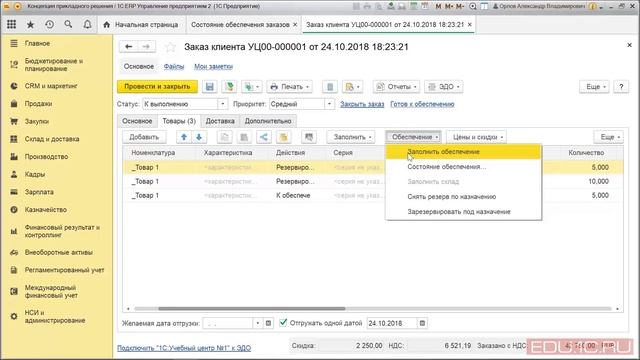Go forward with right arrow button
The image size is (640, 360).
point(146,47)
